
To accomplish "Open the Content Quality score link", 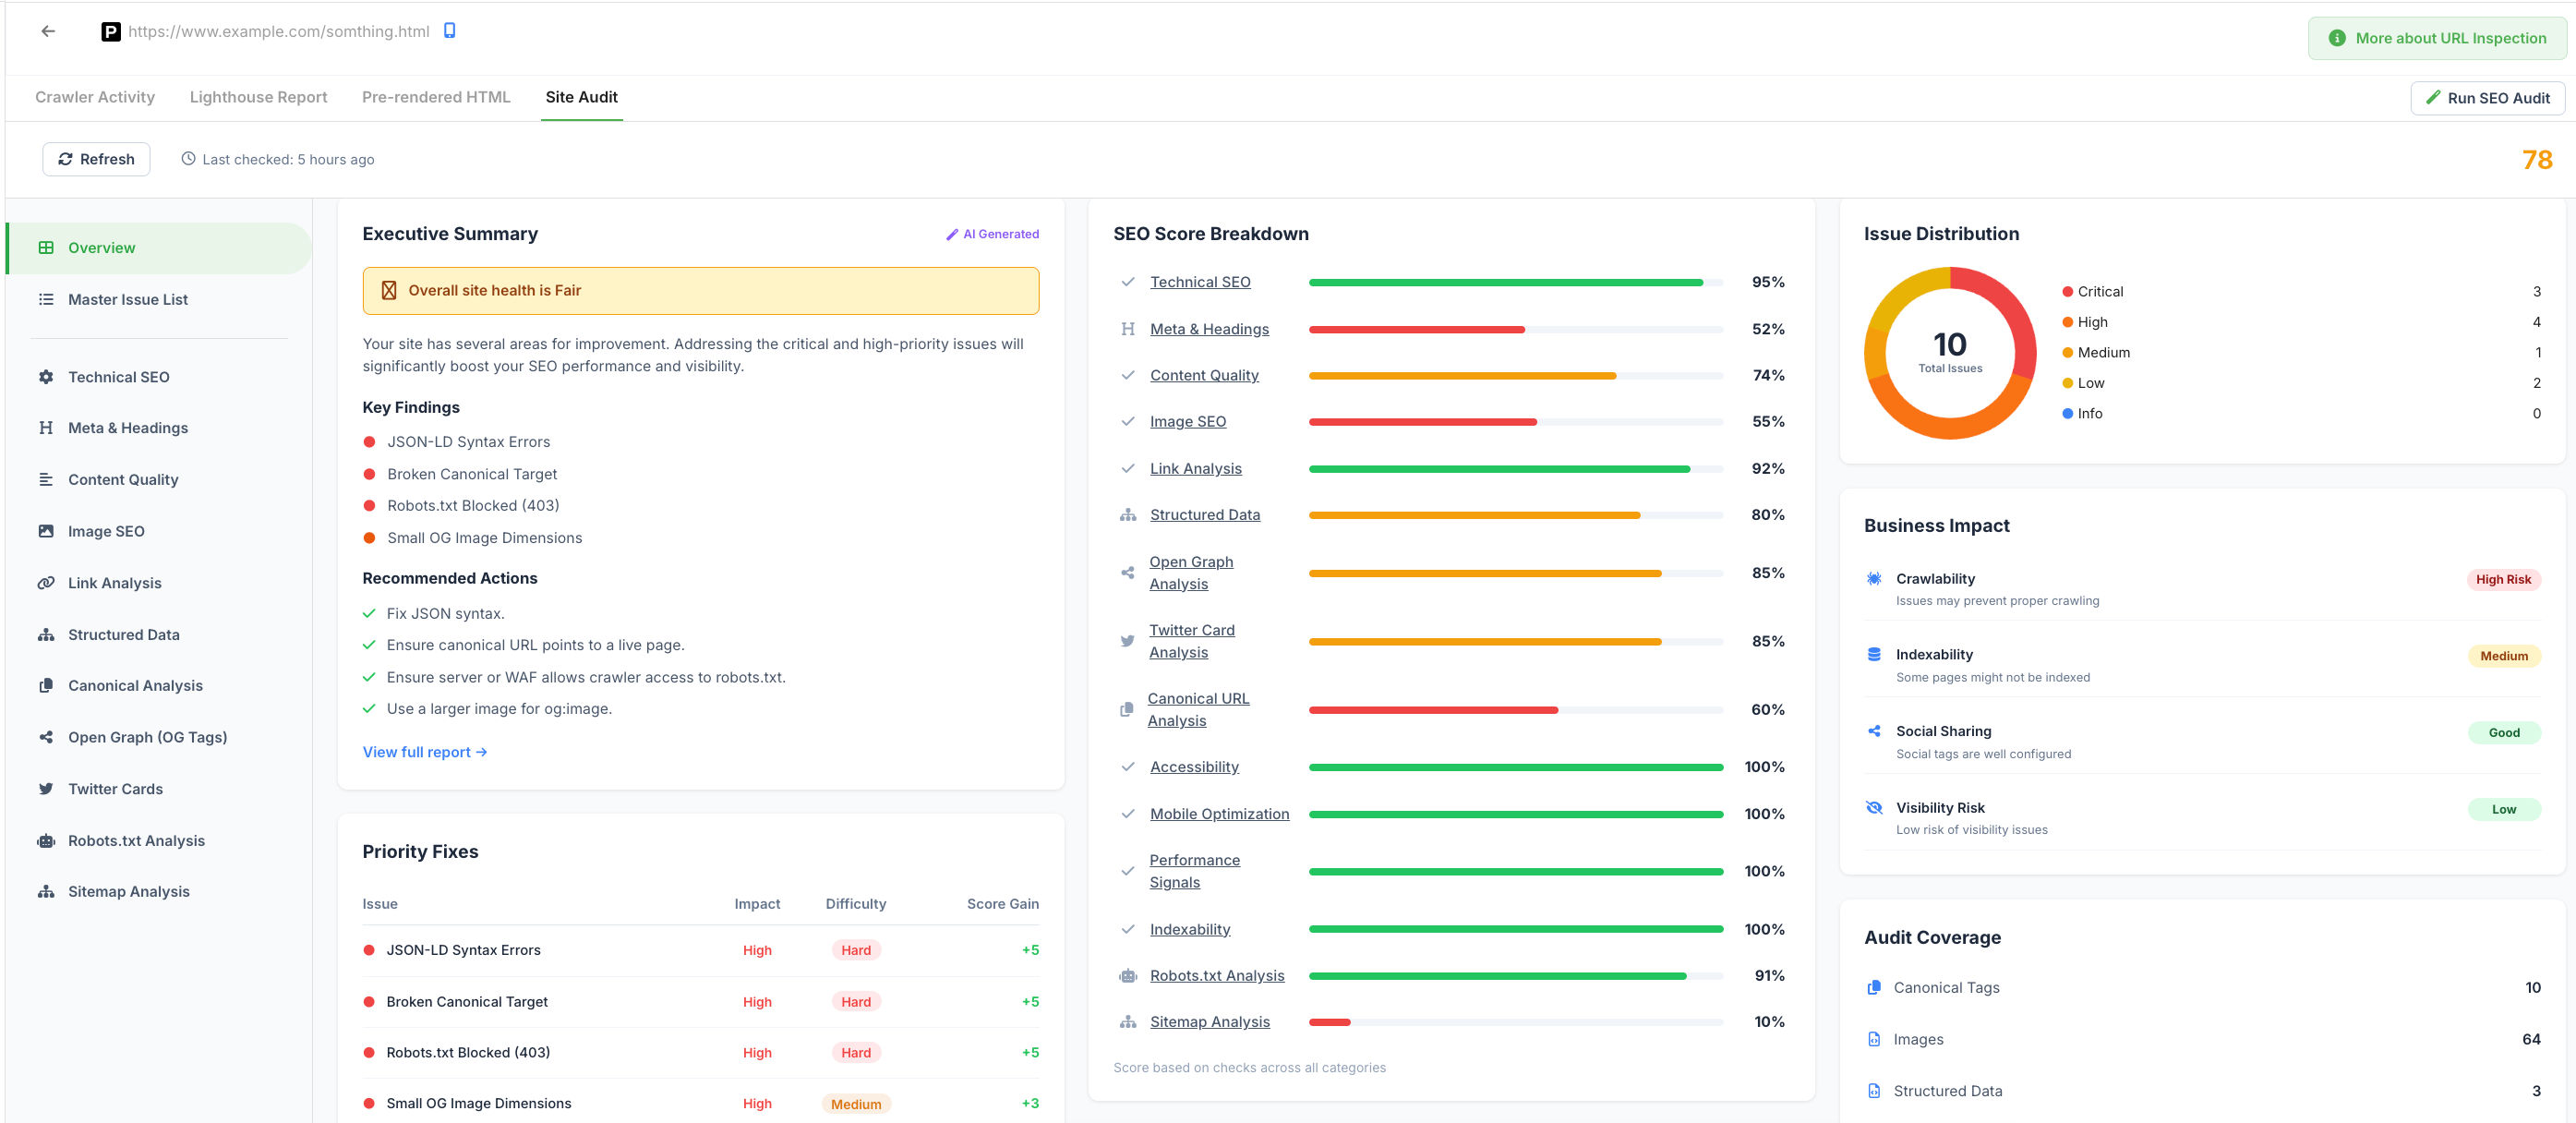I will pos(1204,375).
